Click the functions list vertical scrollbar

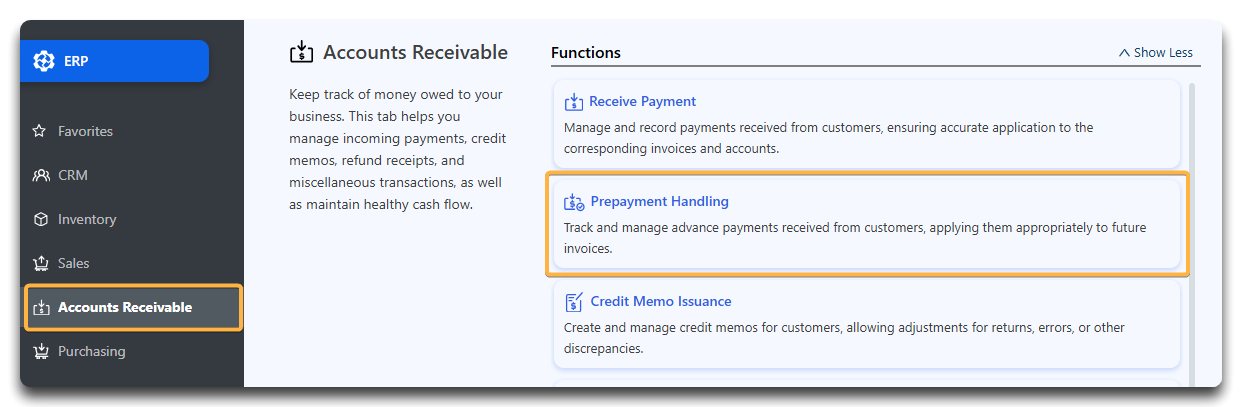point(1190,234)
